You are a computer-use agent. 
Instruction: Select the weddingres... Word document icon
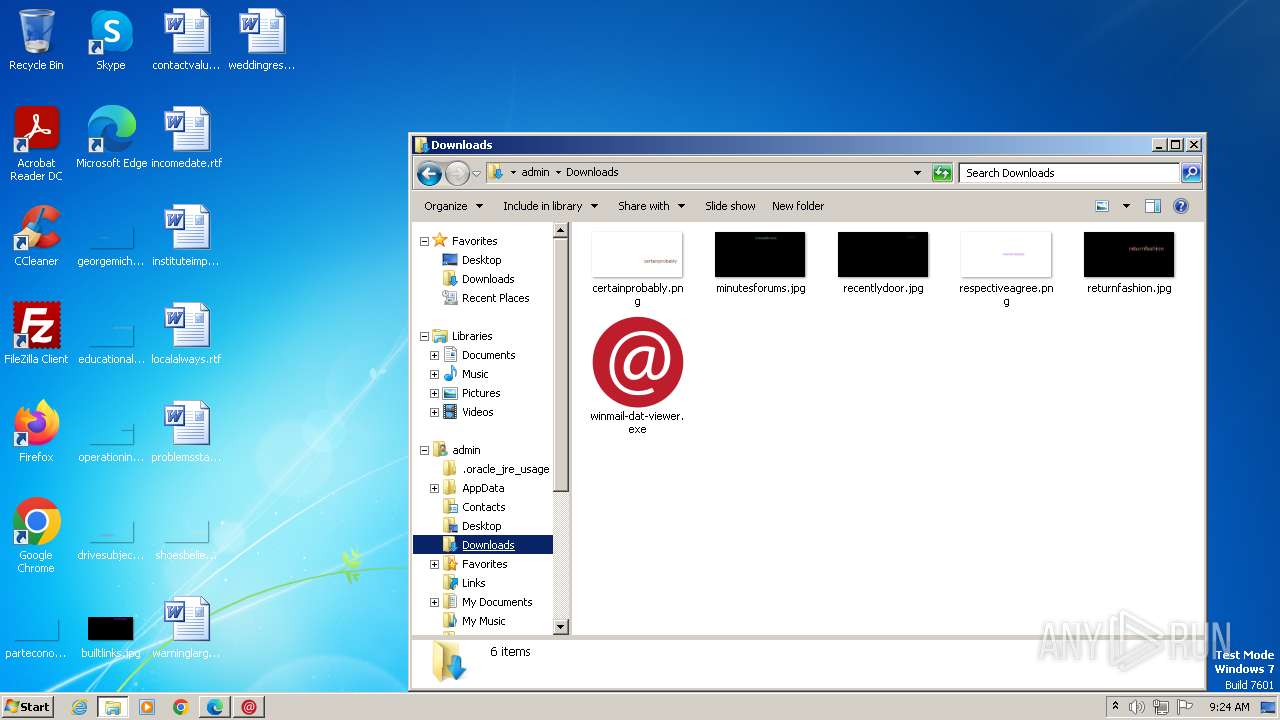pyautogui.click(x=262, y=40)
